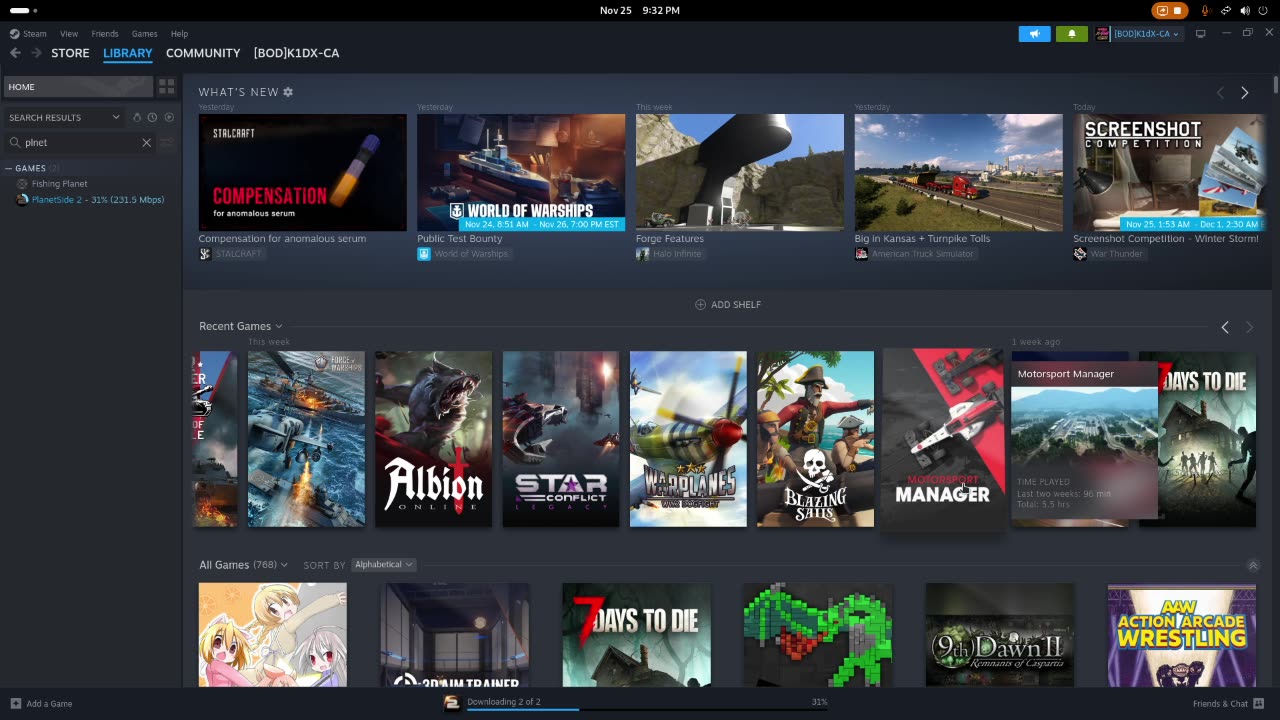Expand the SEARCH RESULTS dropdown
The width and height of the screenshot is (1280, 720).
click(x=64, y=117)
